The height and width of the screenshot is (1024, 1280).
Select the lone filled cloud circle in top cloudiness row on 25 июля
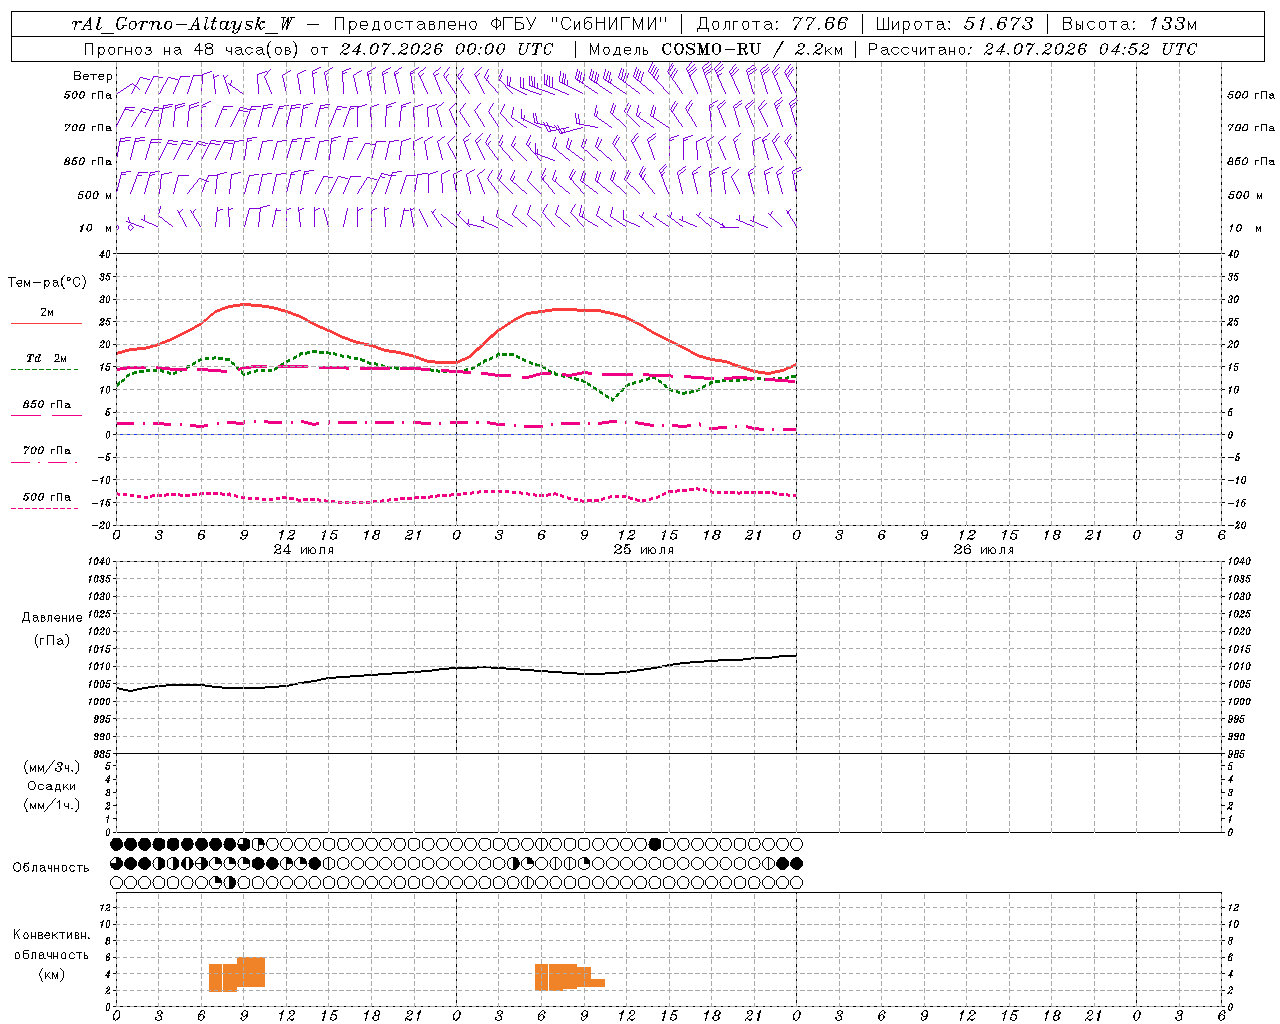[655, 844]
